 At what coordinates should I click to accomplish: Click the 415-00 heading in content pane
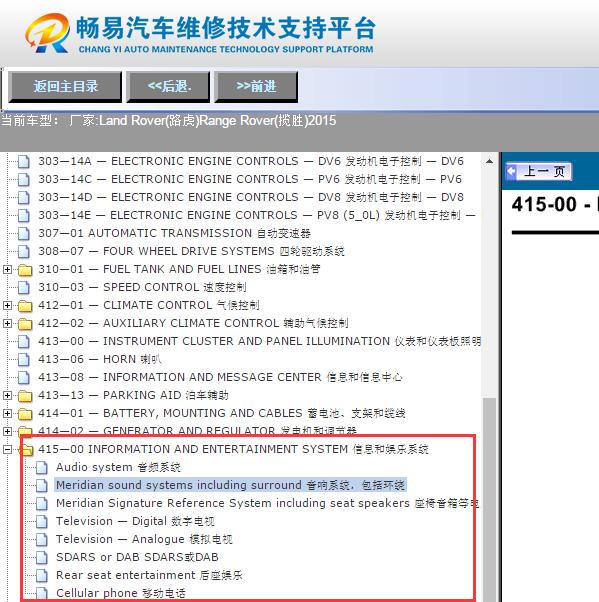pos(555,205)
